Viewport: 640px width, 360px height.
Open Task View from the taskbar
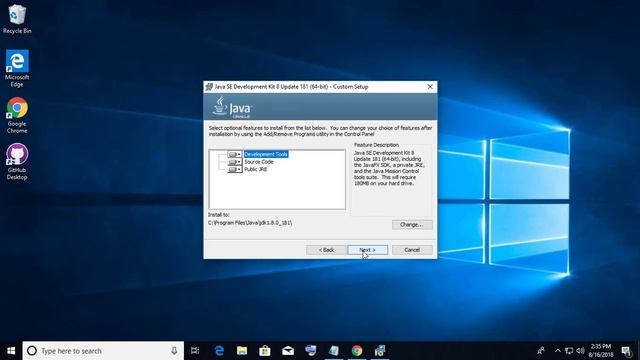195,351
